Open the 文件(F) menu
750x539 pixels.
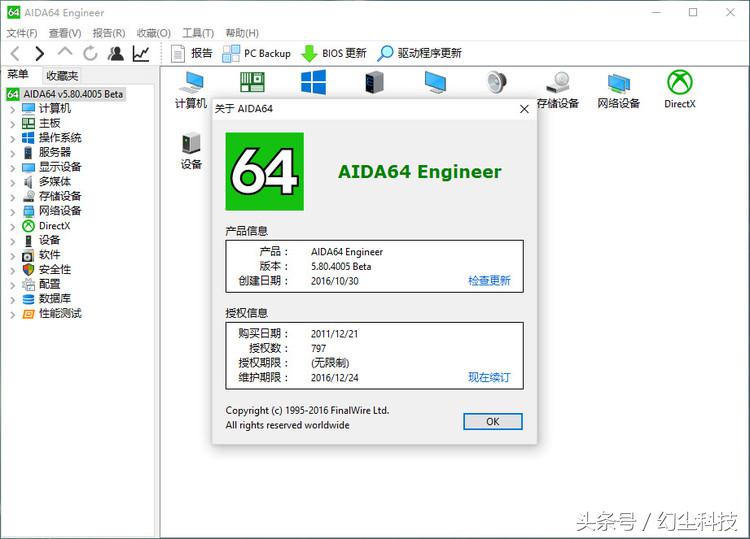[x=22, y=33]
